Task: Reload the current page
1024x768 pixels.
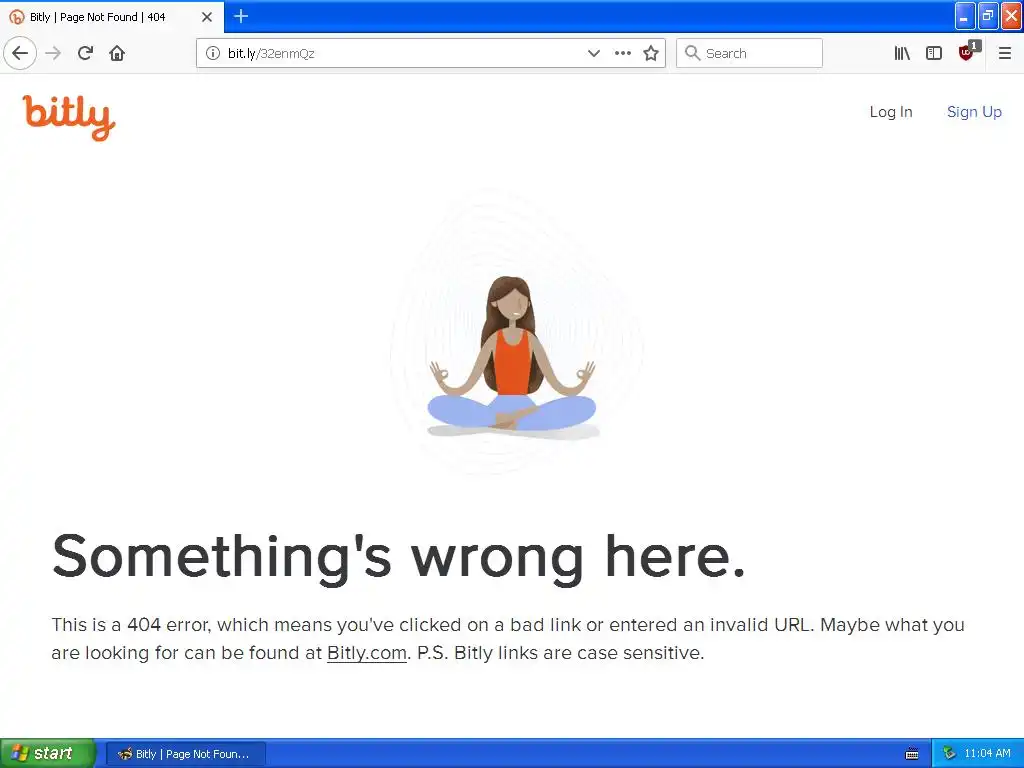Action: [x=86, y=53]
